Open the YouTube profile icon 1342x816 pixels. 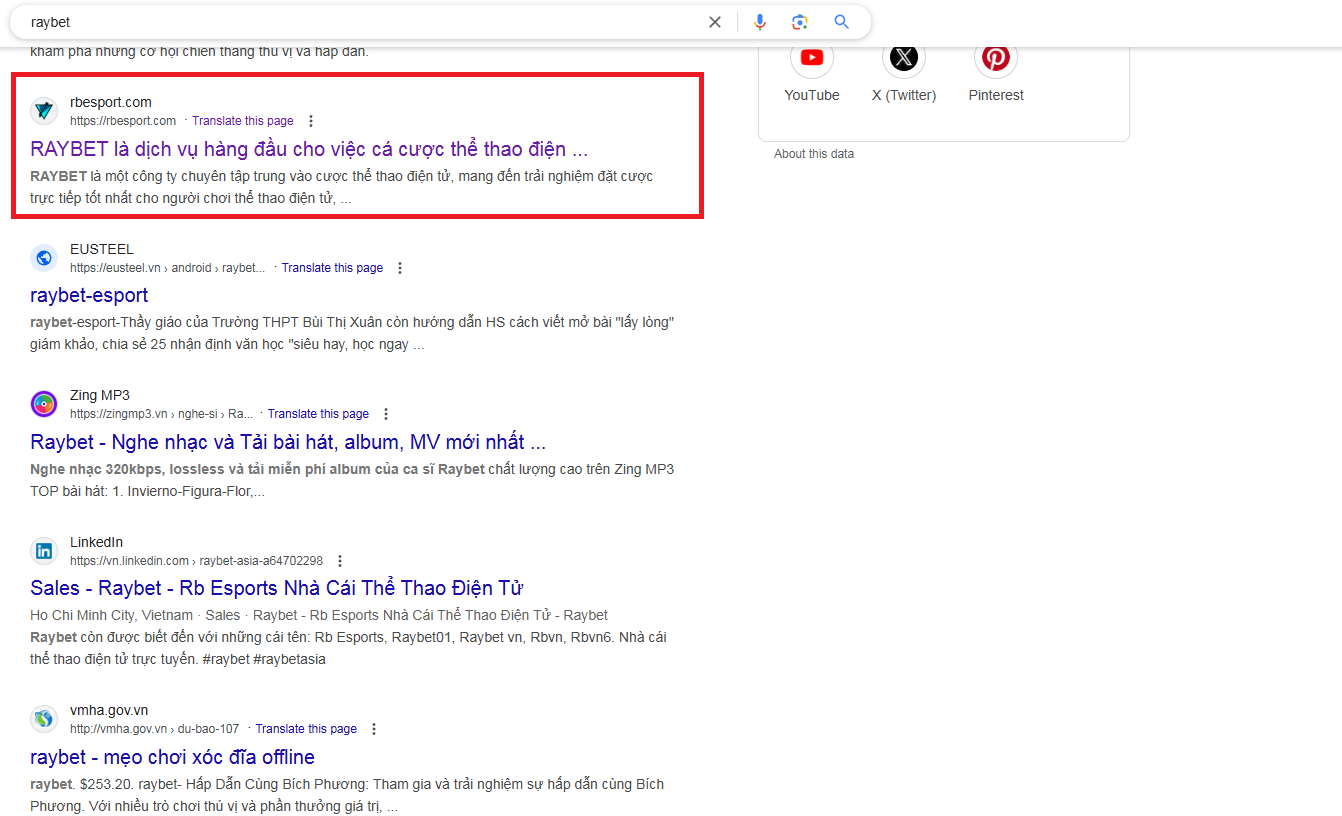tap(812, 57)
